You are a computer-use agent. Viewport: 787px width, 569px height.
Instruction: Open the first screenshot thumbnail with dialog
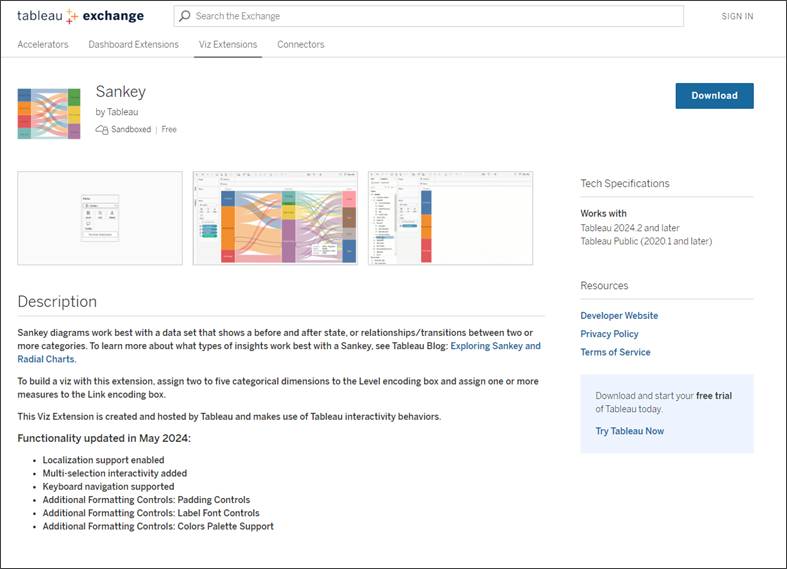click(100, 218)
